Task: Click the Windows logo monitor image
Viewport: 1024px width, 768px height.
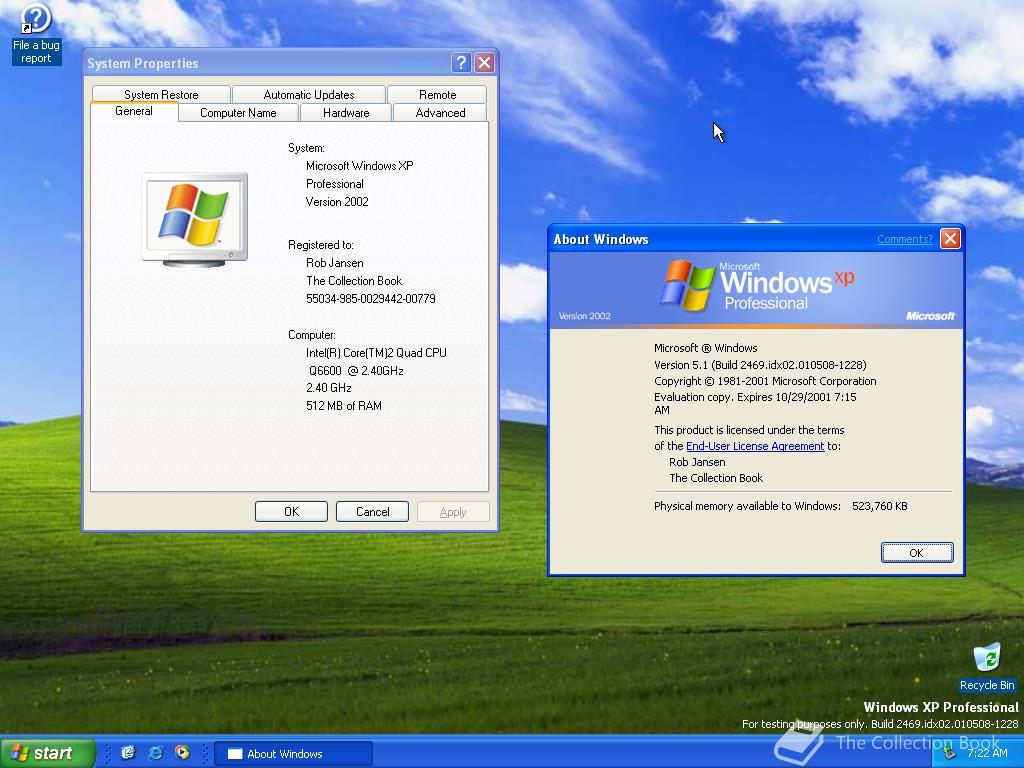Action: click(x=195, y=219)
